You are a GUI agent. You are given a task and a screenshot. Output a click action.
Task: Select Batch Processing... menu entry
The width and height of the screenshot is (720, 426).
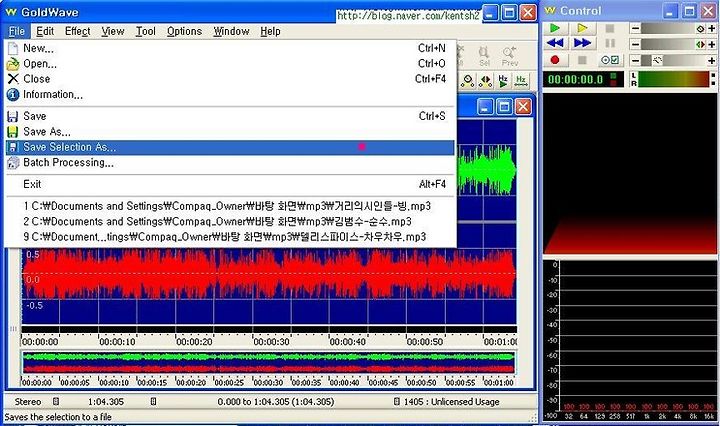230,163
